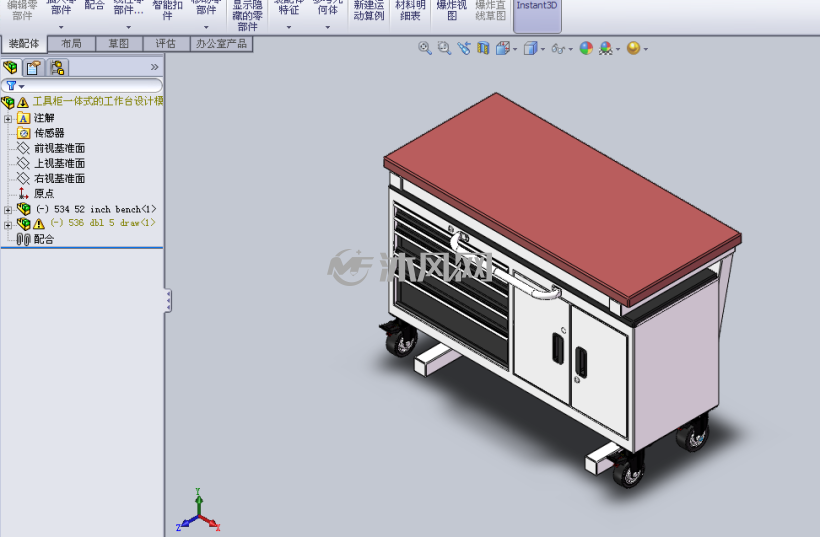
Task: Switch to 布局 tab
Action: click(71, 44)
